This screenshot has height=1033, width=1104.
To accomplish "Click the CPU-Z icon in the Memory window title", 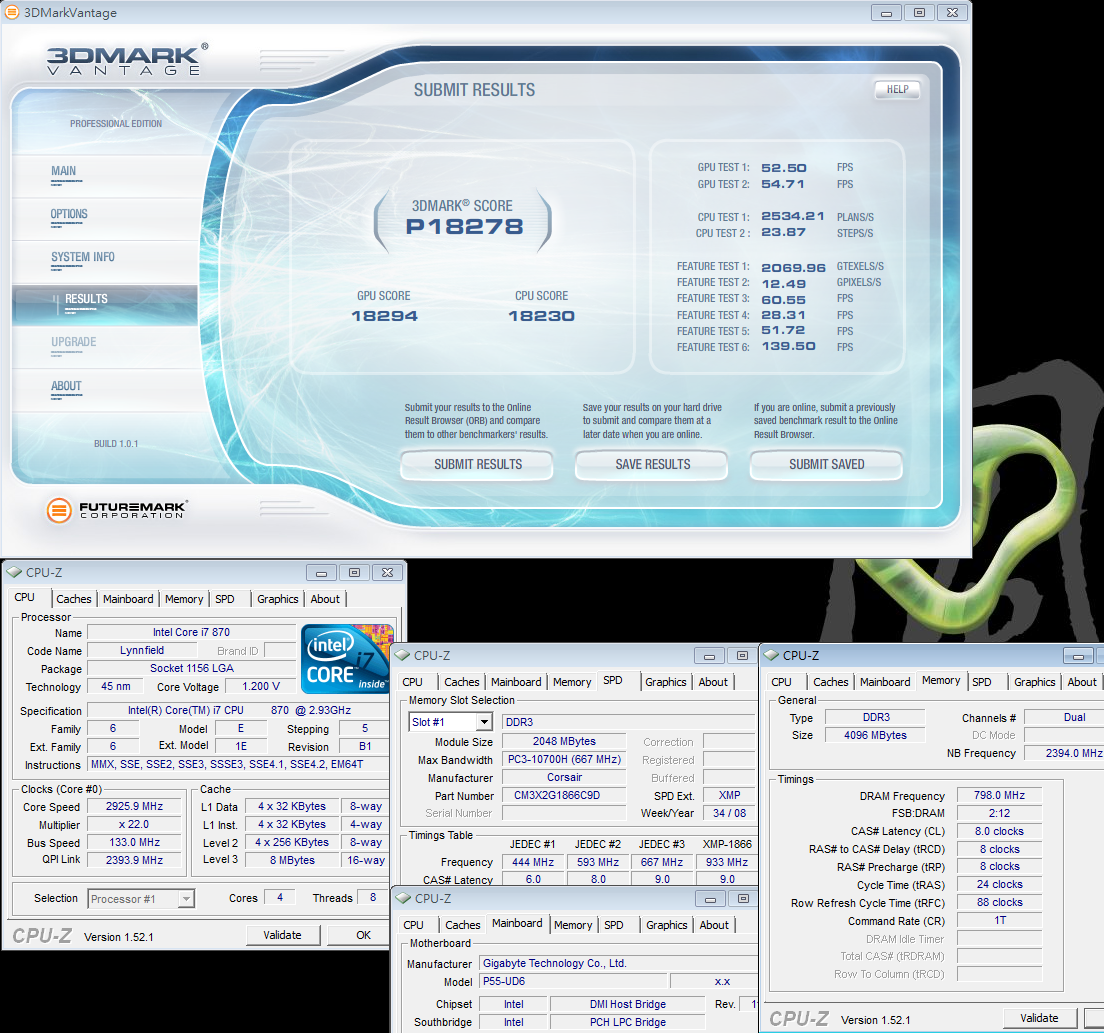I will [771, 656].
